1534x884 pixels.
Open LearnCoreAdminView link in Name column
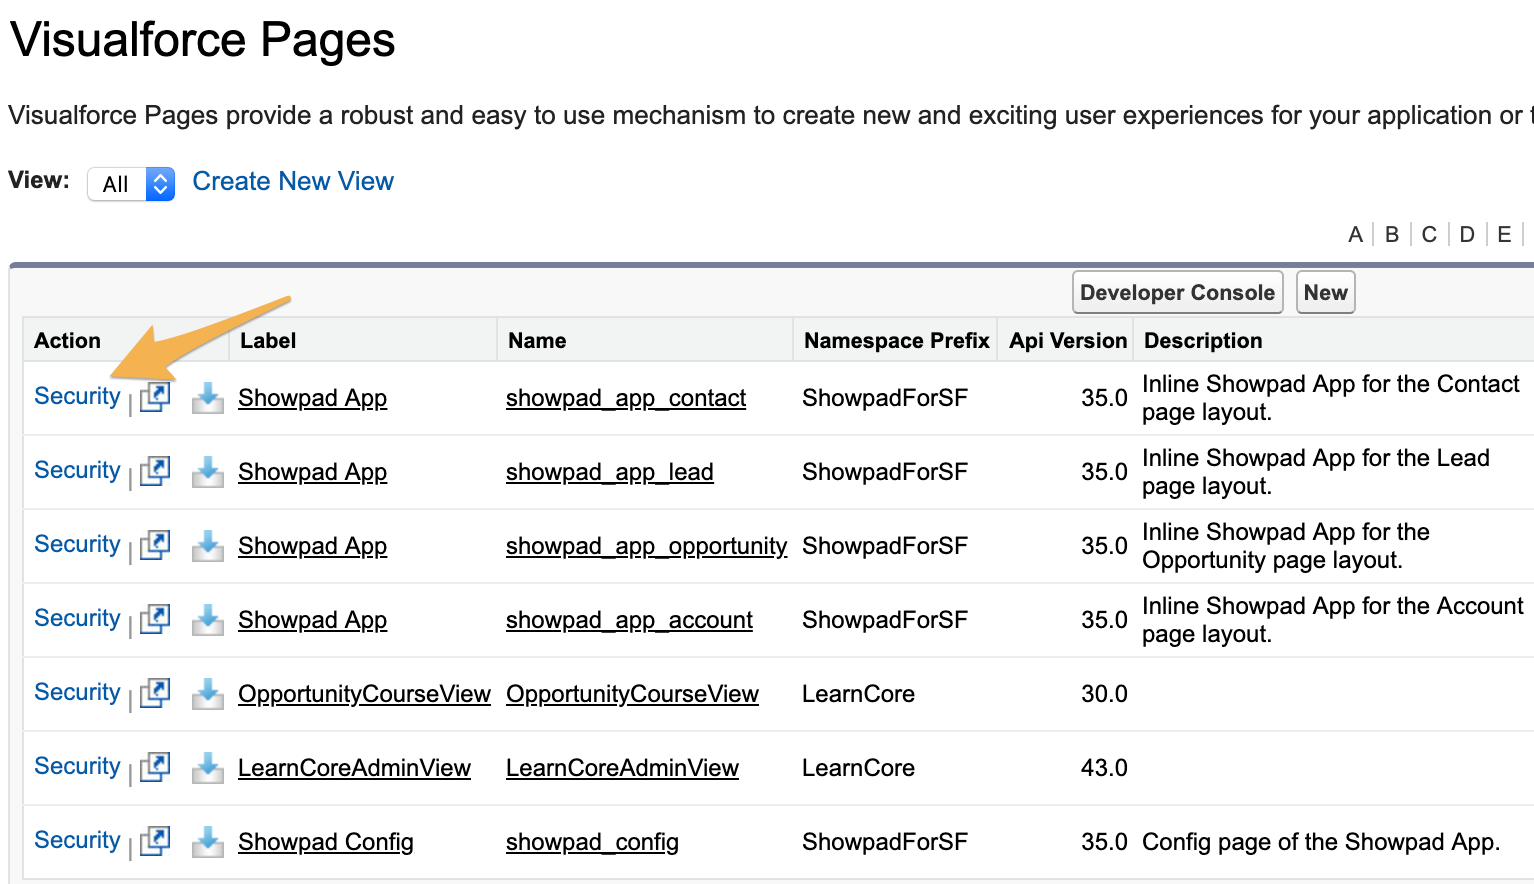tap(622, 768)
